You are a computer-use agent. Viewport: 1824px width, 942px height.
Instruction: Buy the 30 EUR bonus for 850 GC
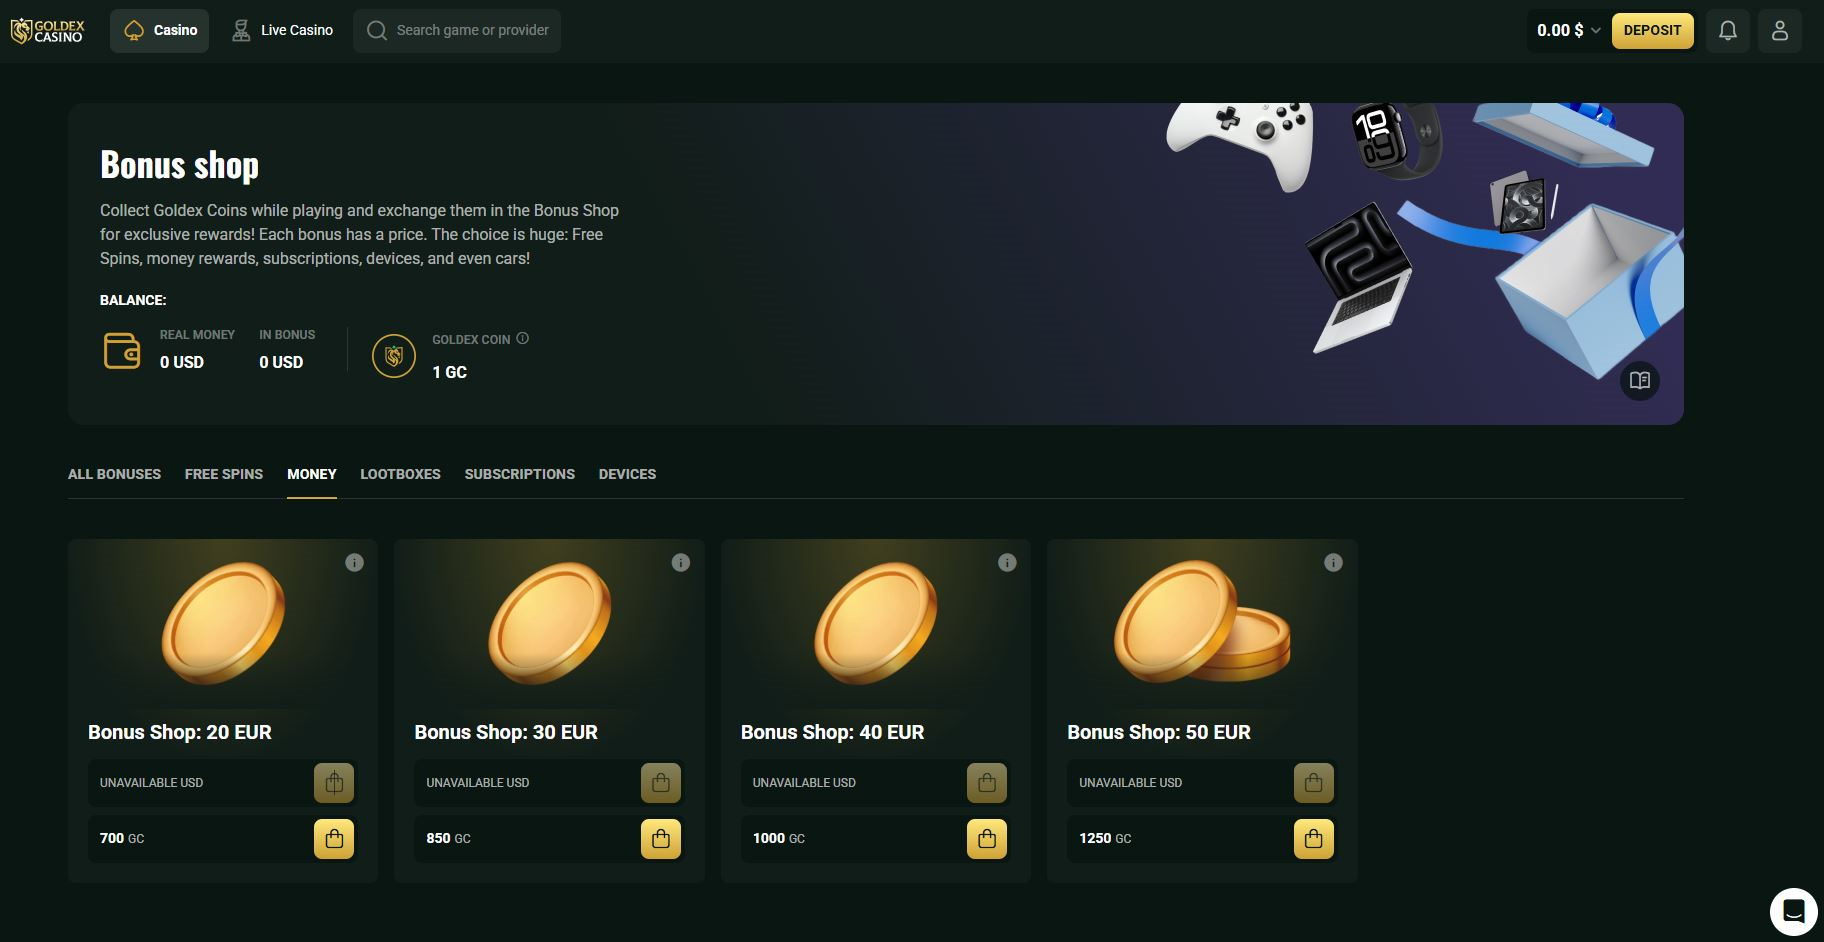click(x=660, y=839)
